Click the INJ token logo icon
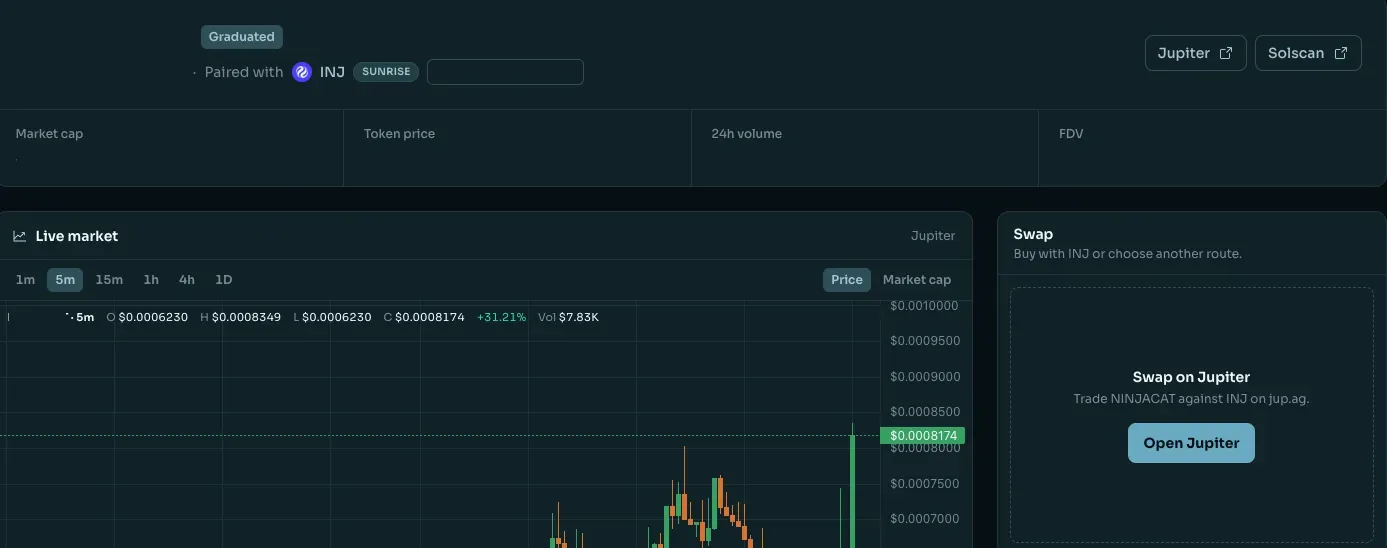The image size is (1387, 548). click(302, 72)
